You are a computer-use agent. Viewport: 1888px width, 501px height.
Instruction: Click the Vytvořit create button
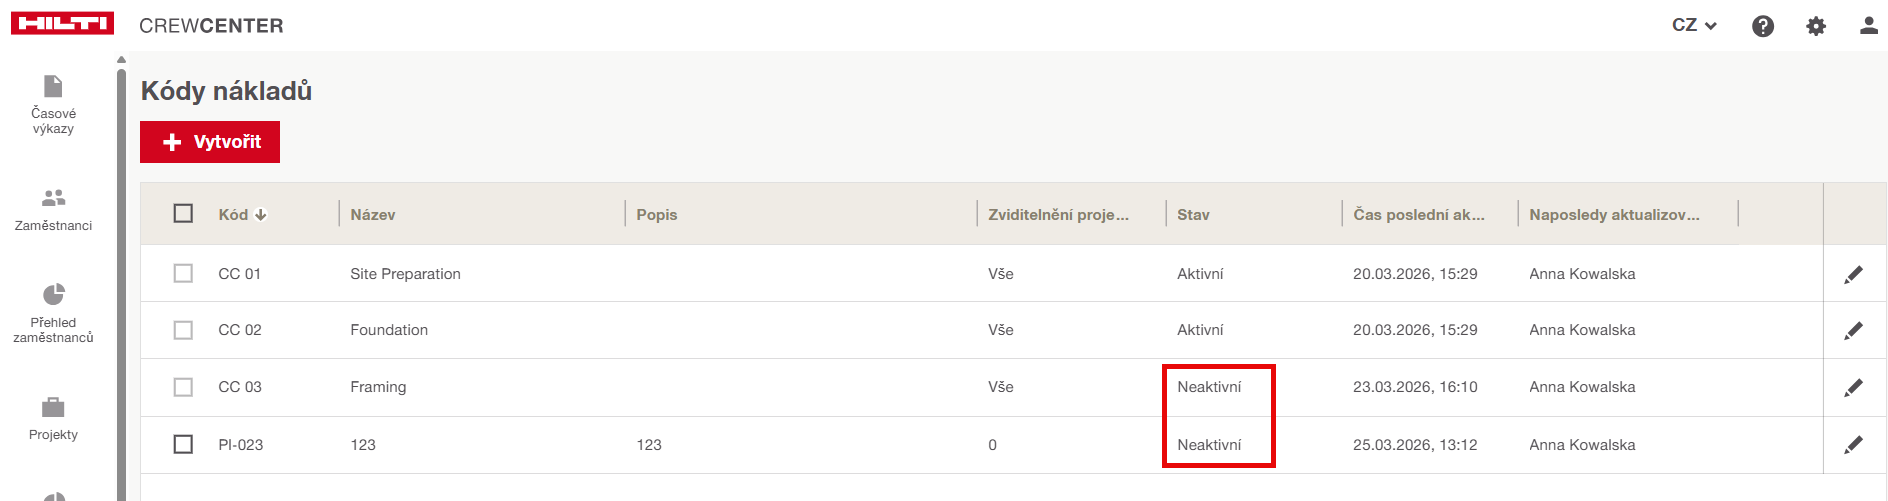210,142
